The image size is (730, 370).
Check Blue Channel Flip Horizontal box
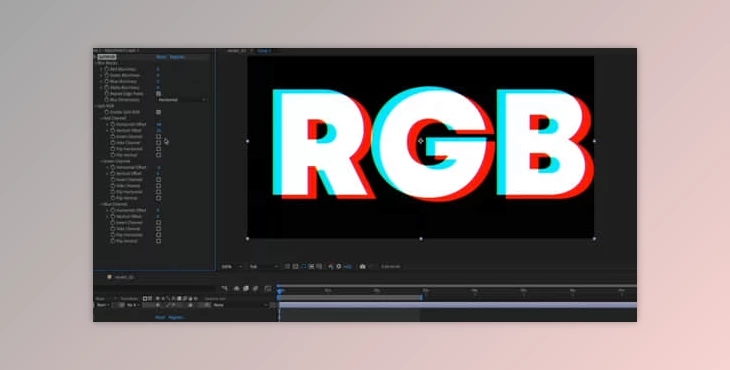158,235
